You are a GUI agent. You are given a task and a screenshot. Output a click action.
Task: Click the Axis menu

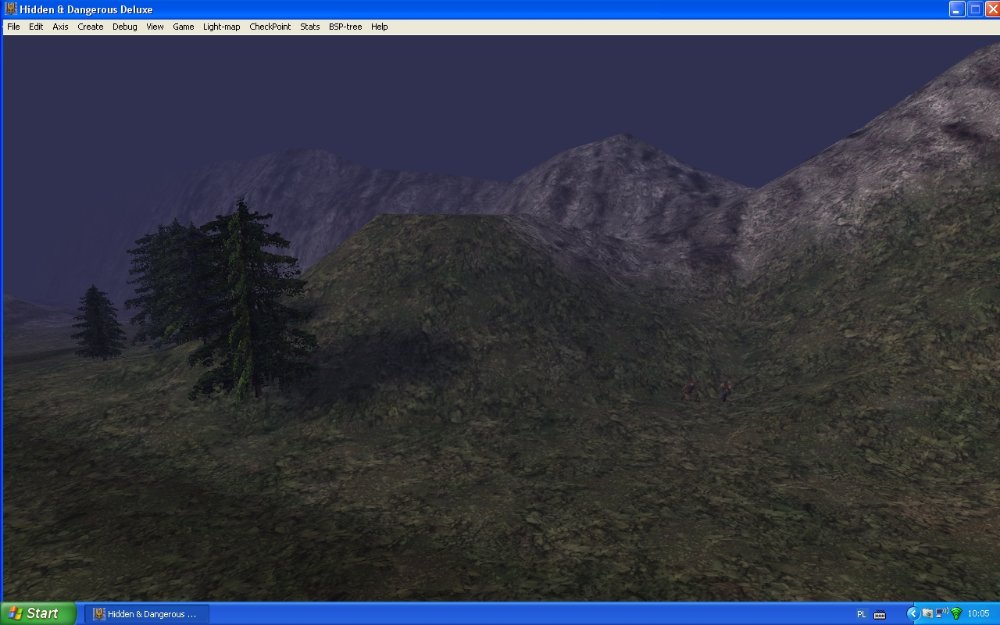(x=61, y=27)
